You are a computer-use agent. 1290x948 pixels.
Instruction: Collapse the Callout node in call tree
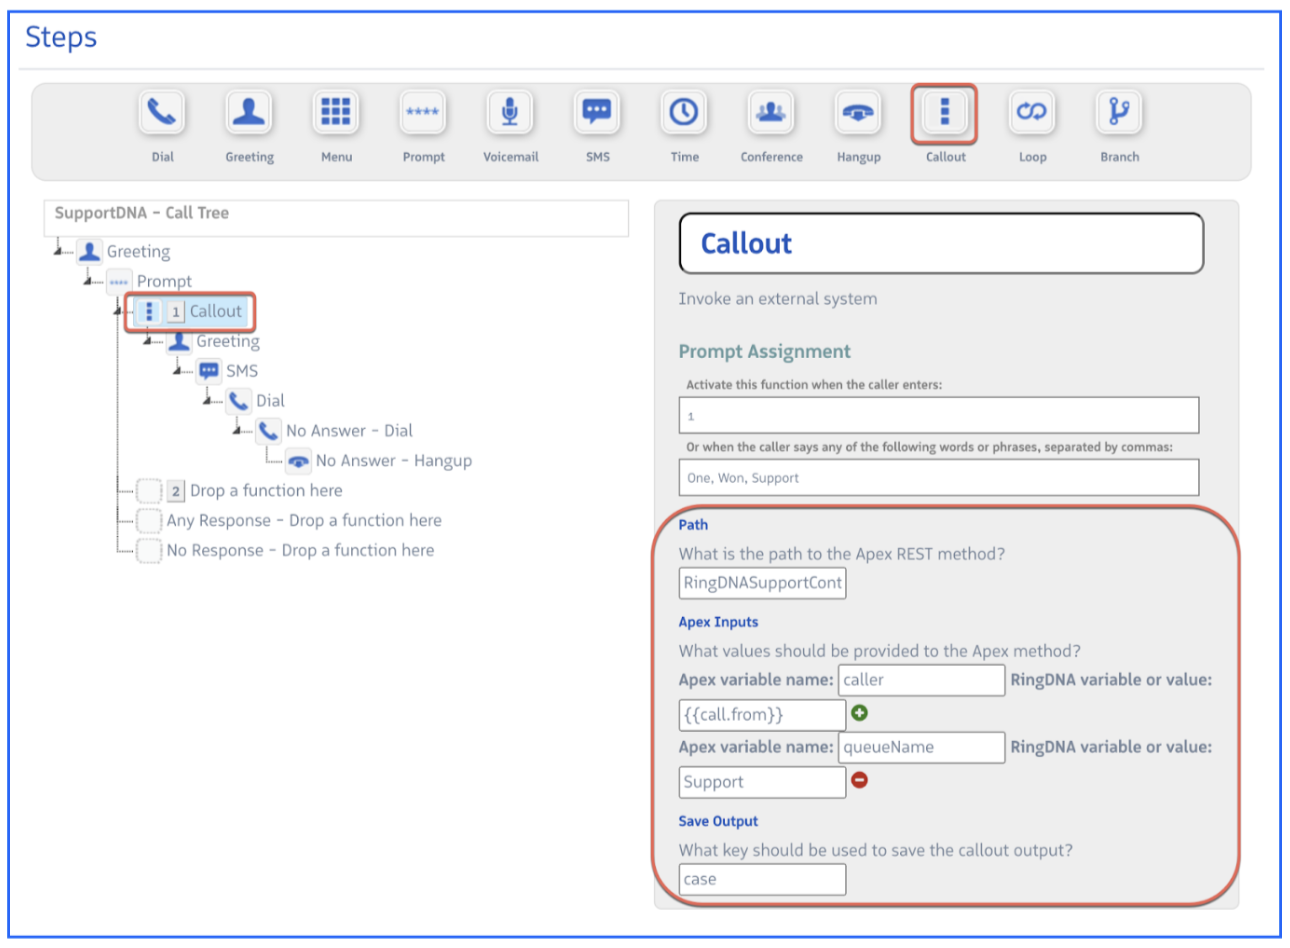coord(119,311)
